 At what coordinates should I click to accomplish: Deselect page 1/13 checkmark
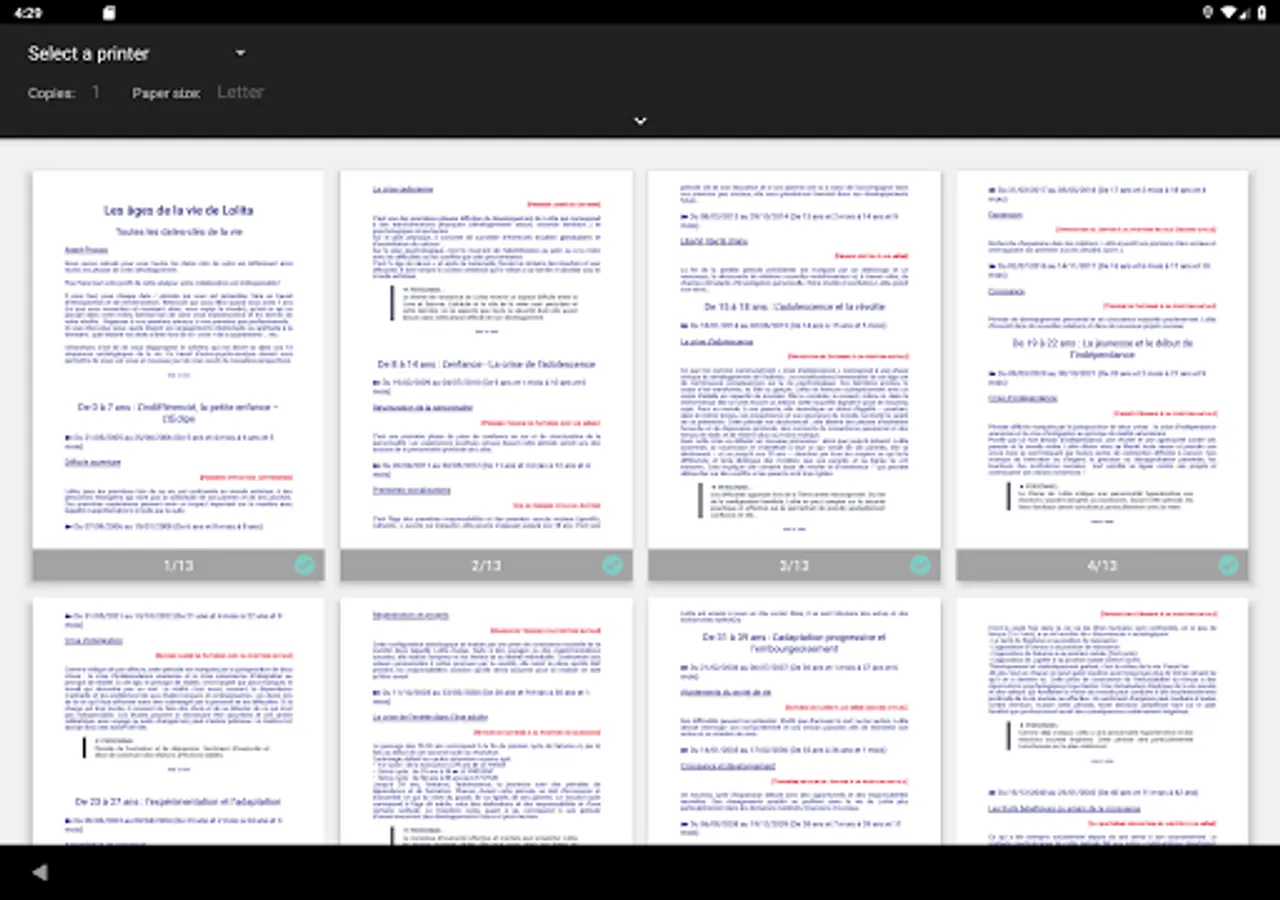click(x=304, y=565)
